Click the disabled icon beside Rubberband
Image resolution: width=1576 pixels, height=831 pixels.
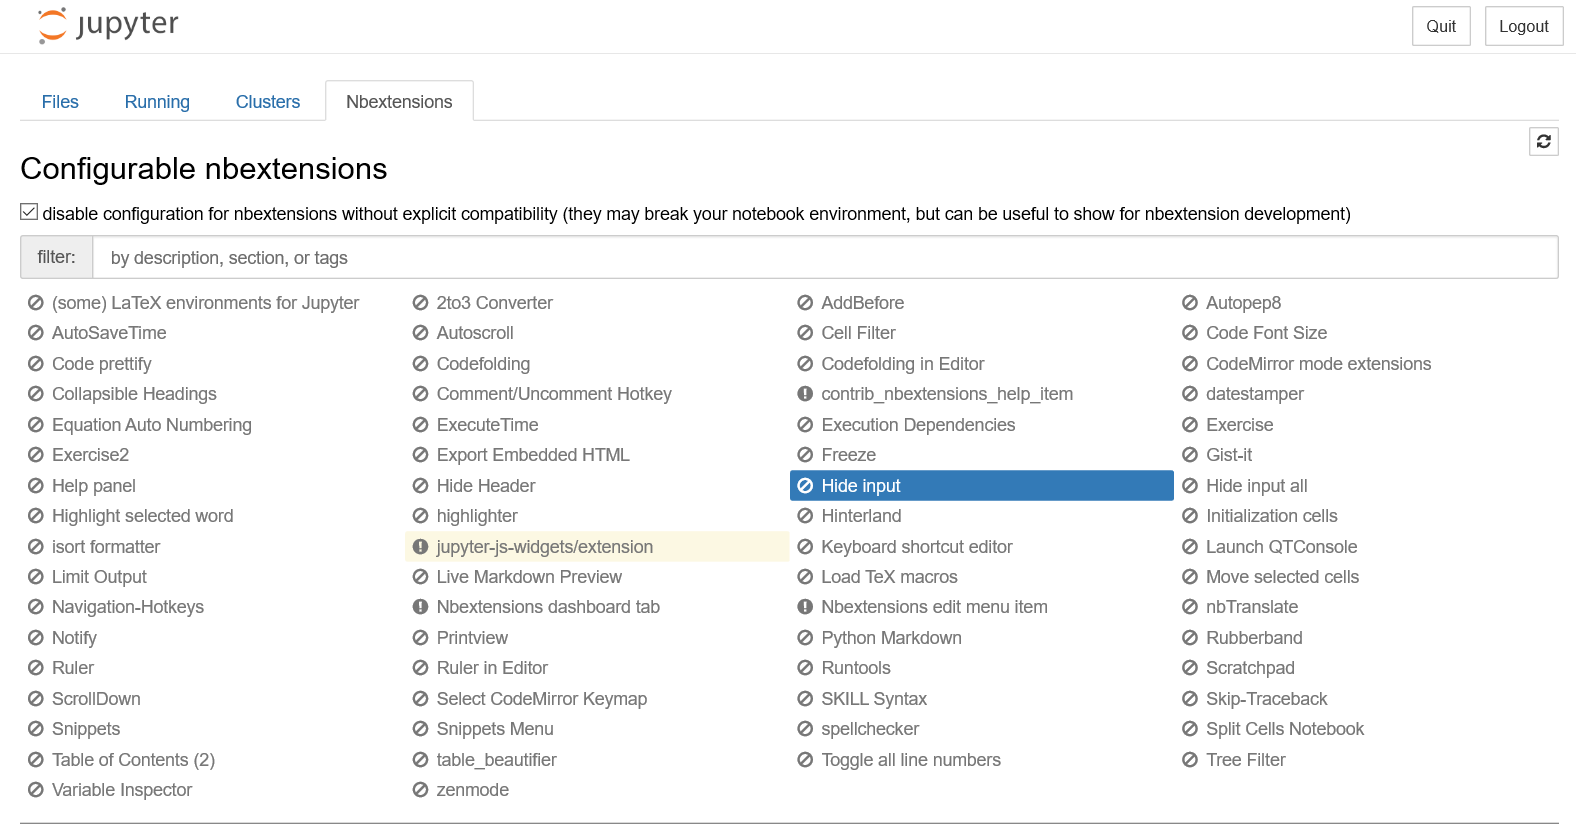[x=1190, y=638]
